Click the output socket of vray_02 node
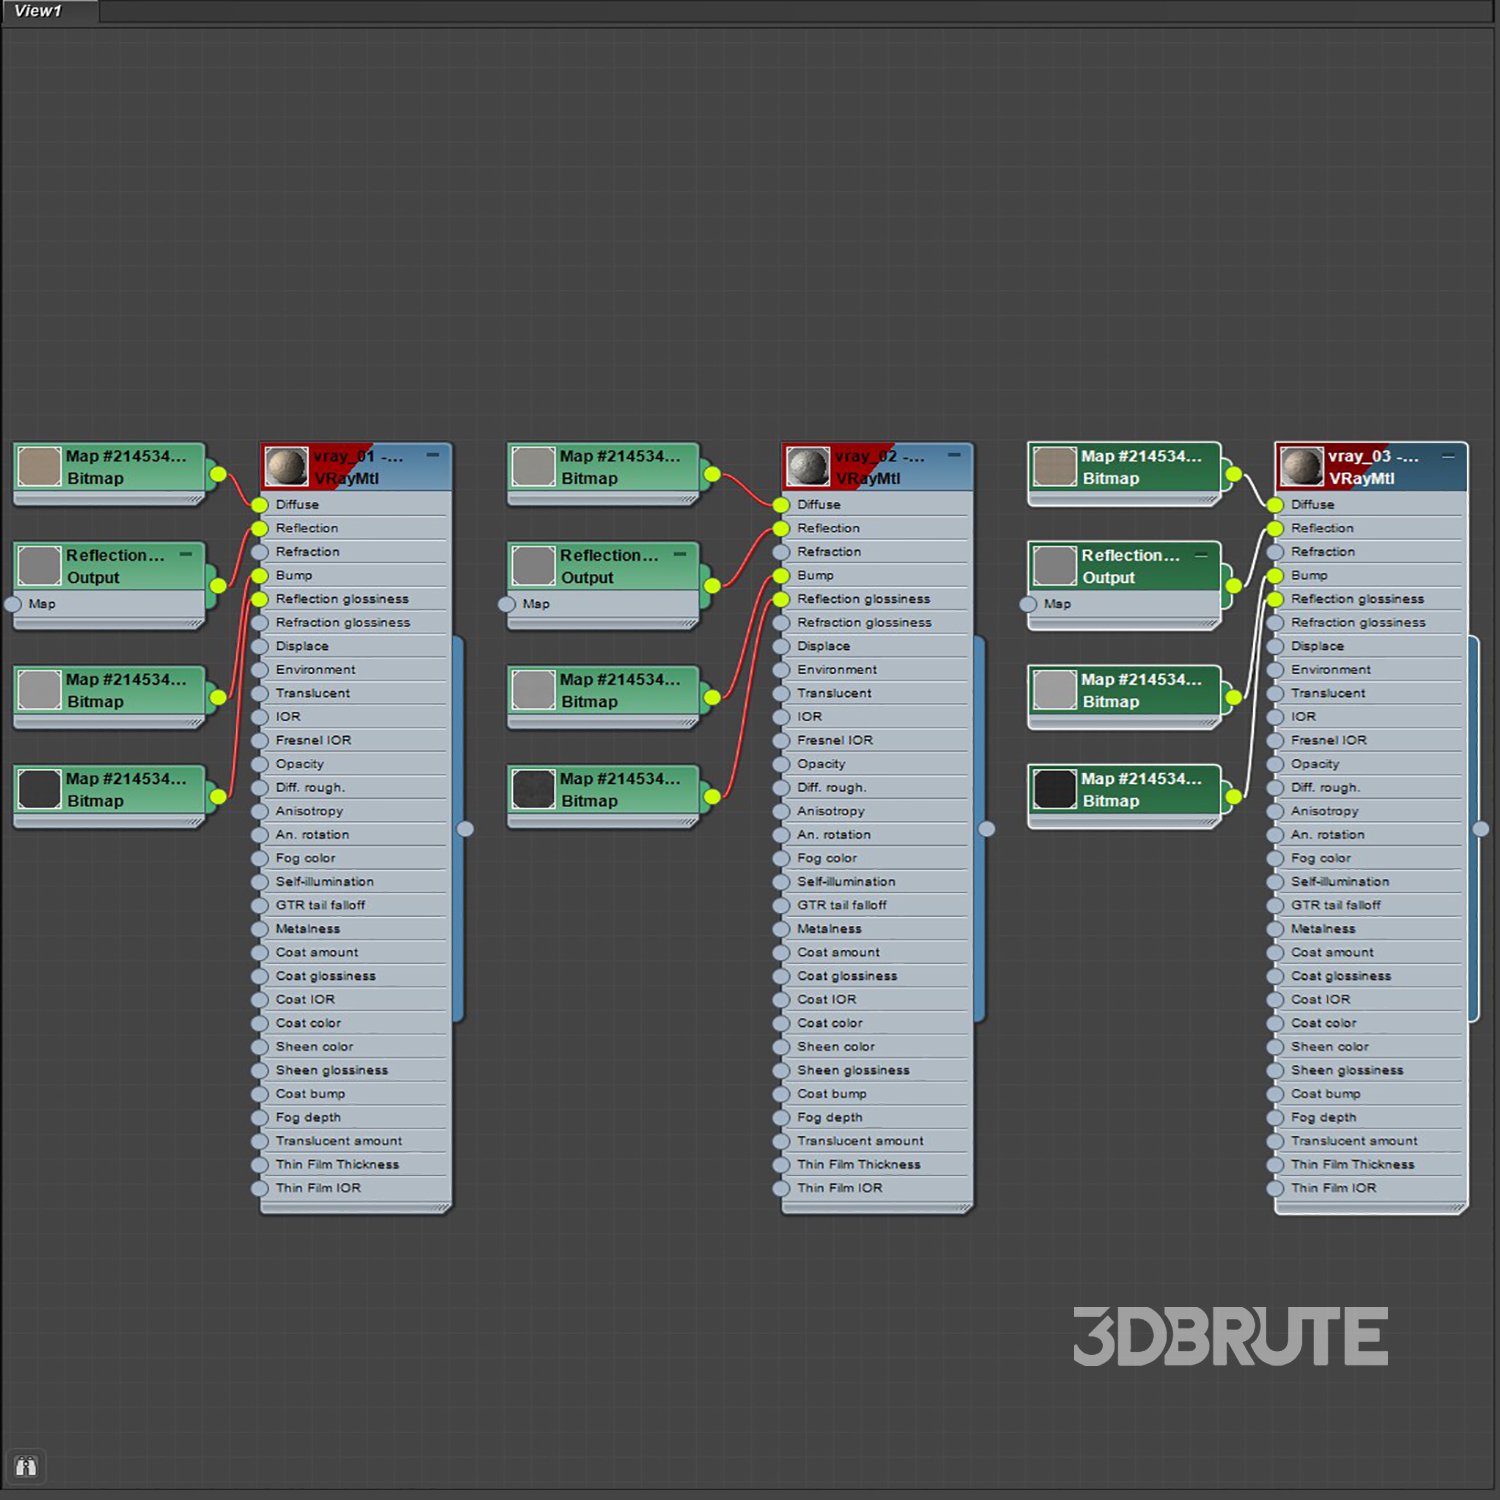The width and height of the screenshot is (1500, 1500). pos(987,829)
